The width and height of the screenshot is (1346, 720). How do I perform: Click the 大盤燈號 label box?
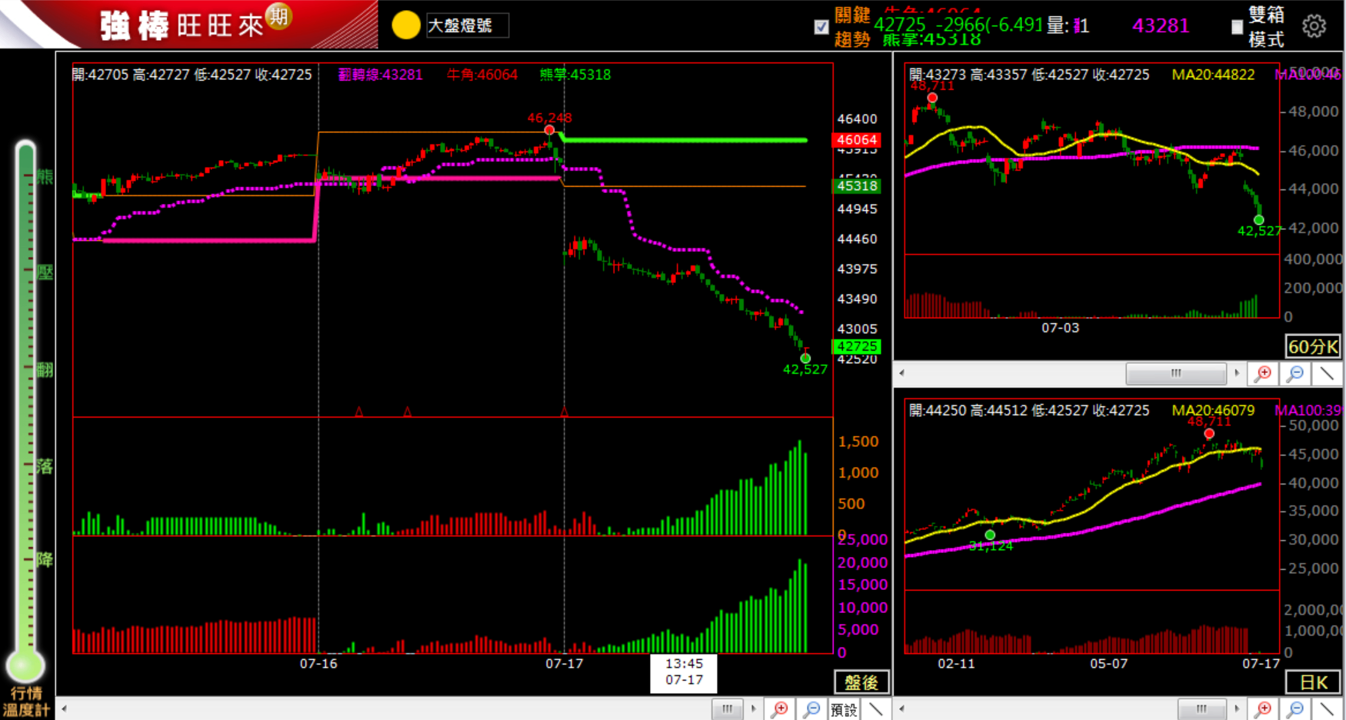click(x=467, y=26)
